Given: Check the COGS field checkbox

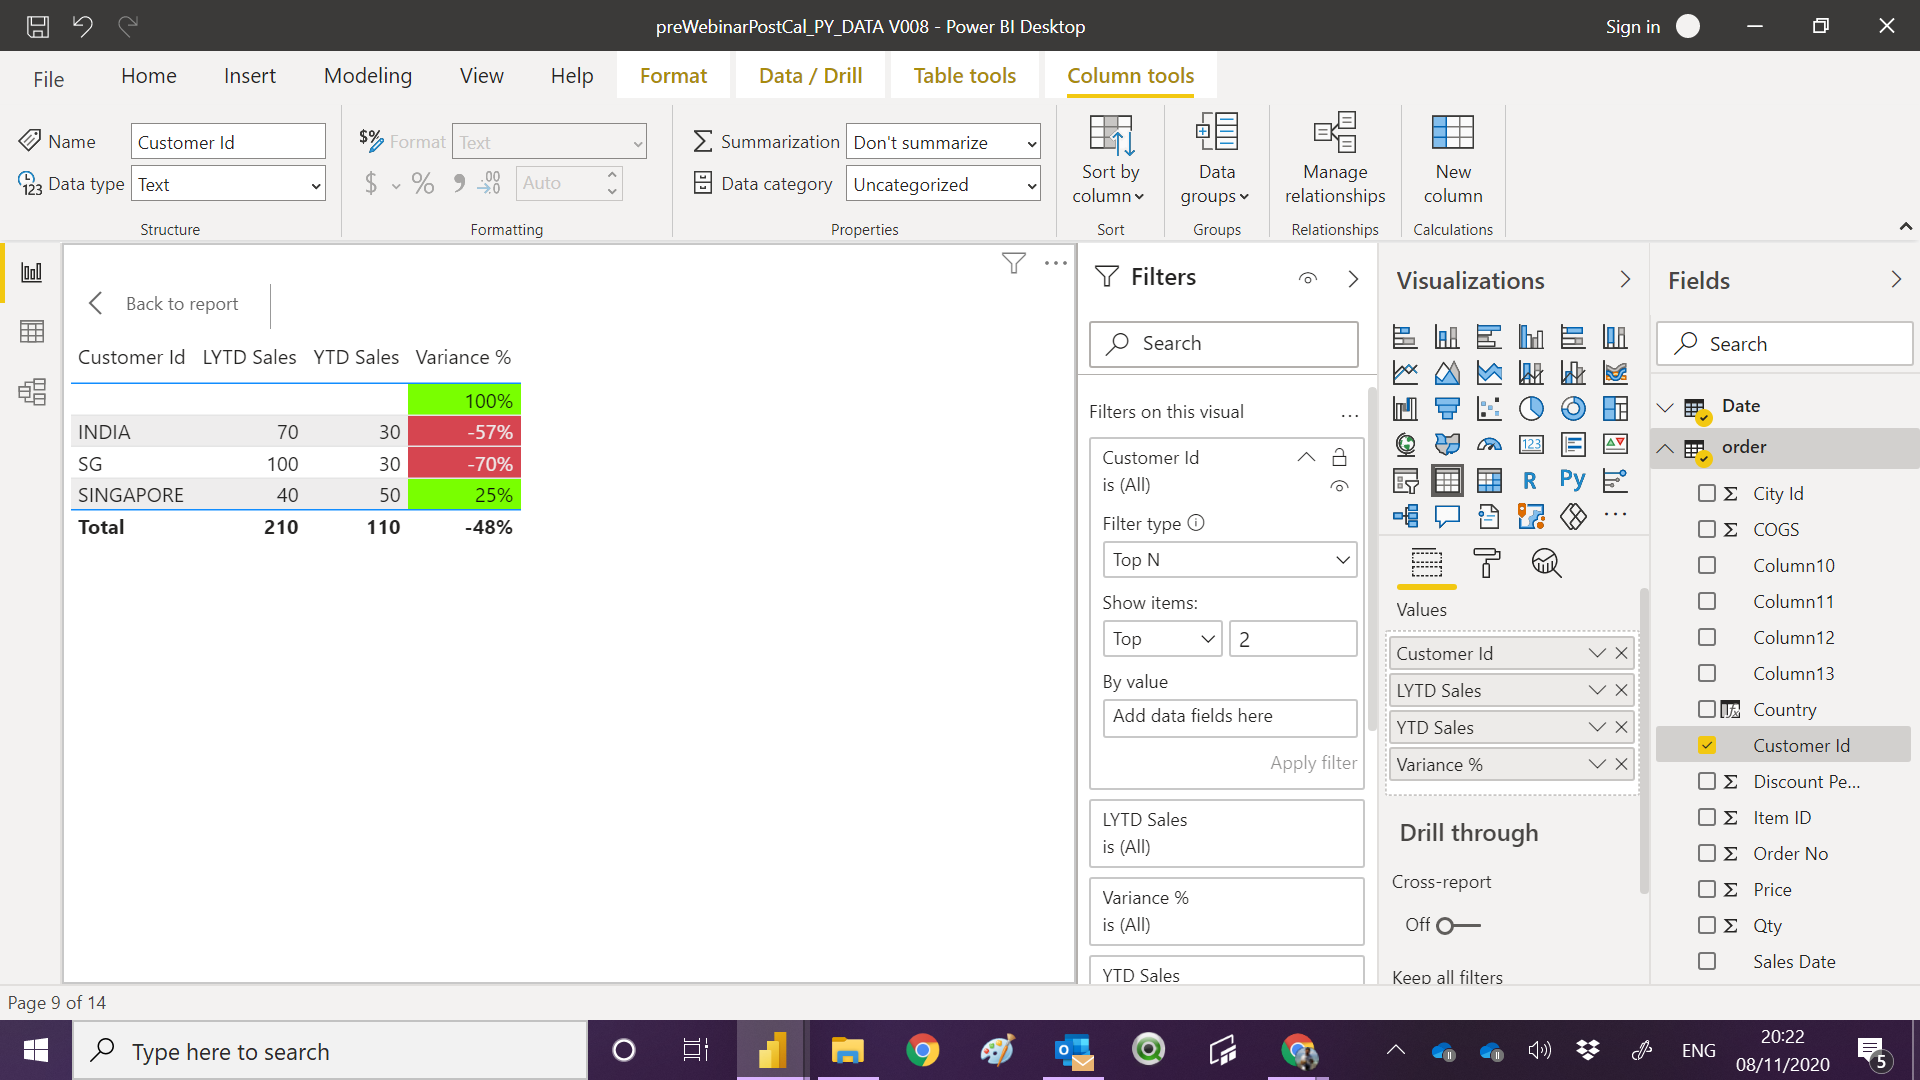Looking at the screenshot, I should pos(1707,529).
